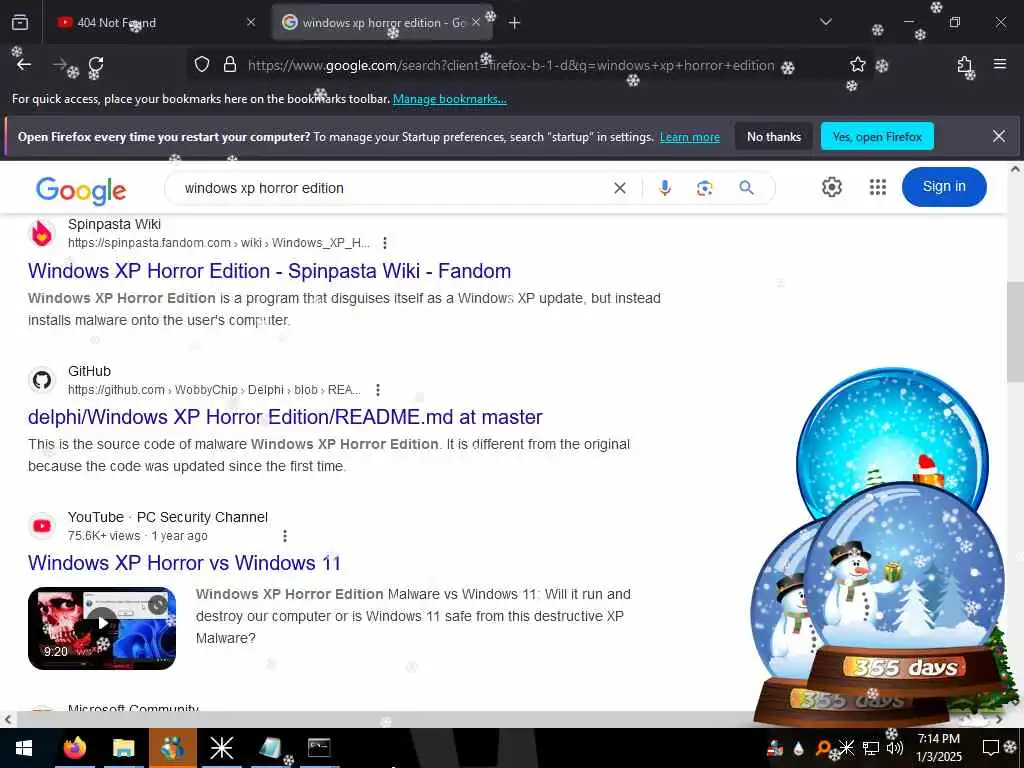Click the Google logo
Screen dimensions: 1024x768
pos(81,190)
